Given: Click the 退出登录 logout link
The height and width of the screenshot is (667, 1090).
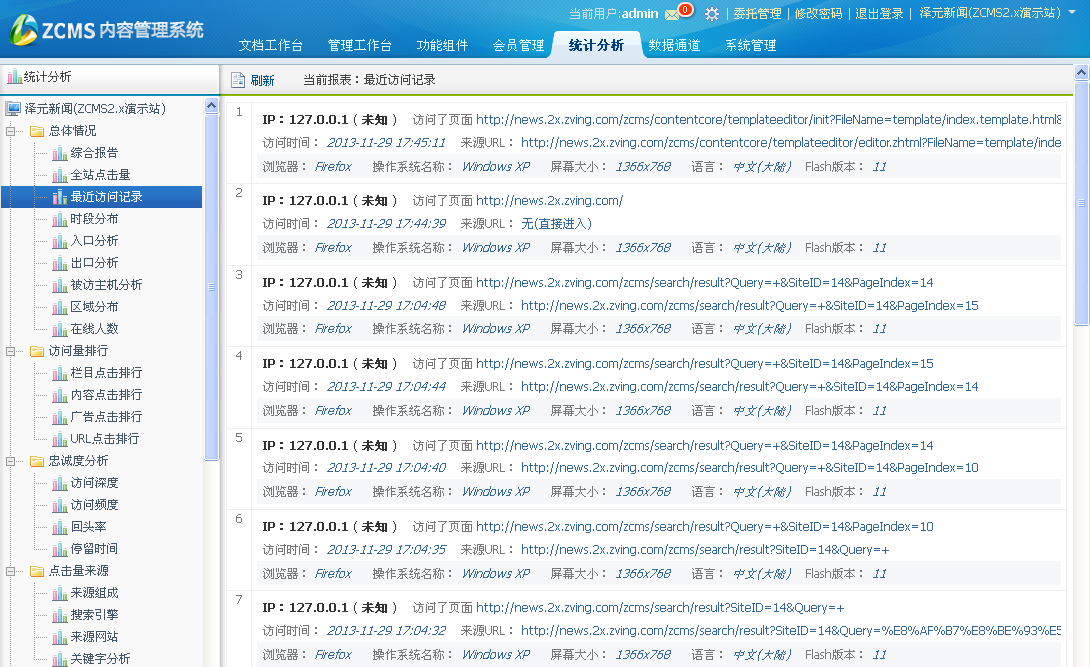Looking at the screenshot, I should [879, 13].
